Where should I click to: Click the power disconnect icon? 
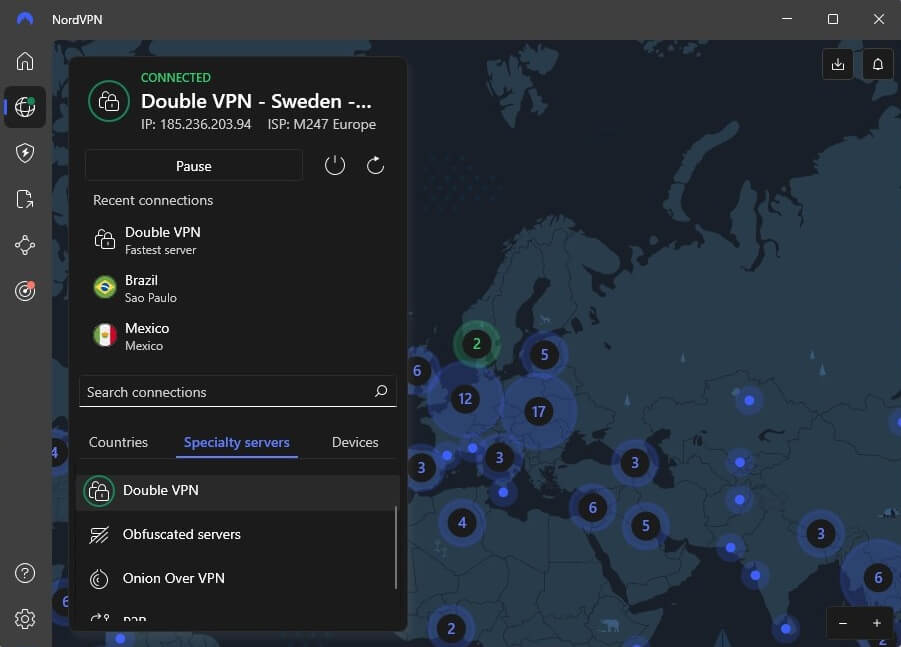point(335,165)
